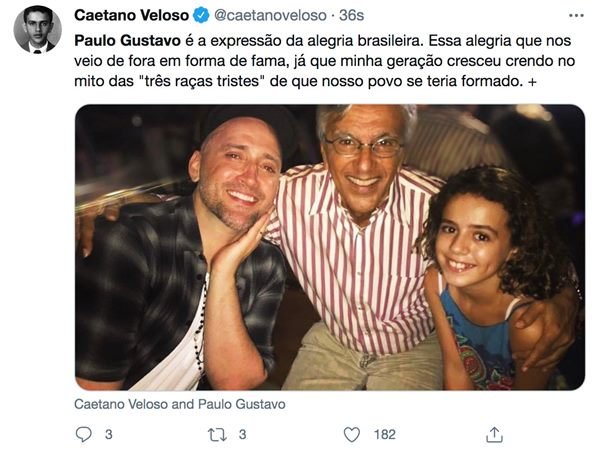Open the three-dot more options menu
600x453 pixels.
tap(576, 16)
